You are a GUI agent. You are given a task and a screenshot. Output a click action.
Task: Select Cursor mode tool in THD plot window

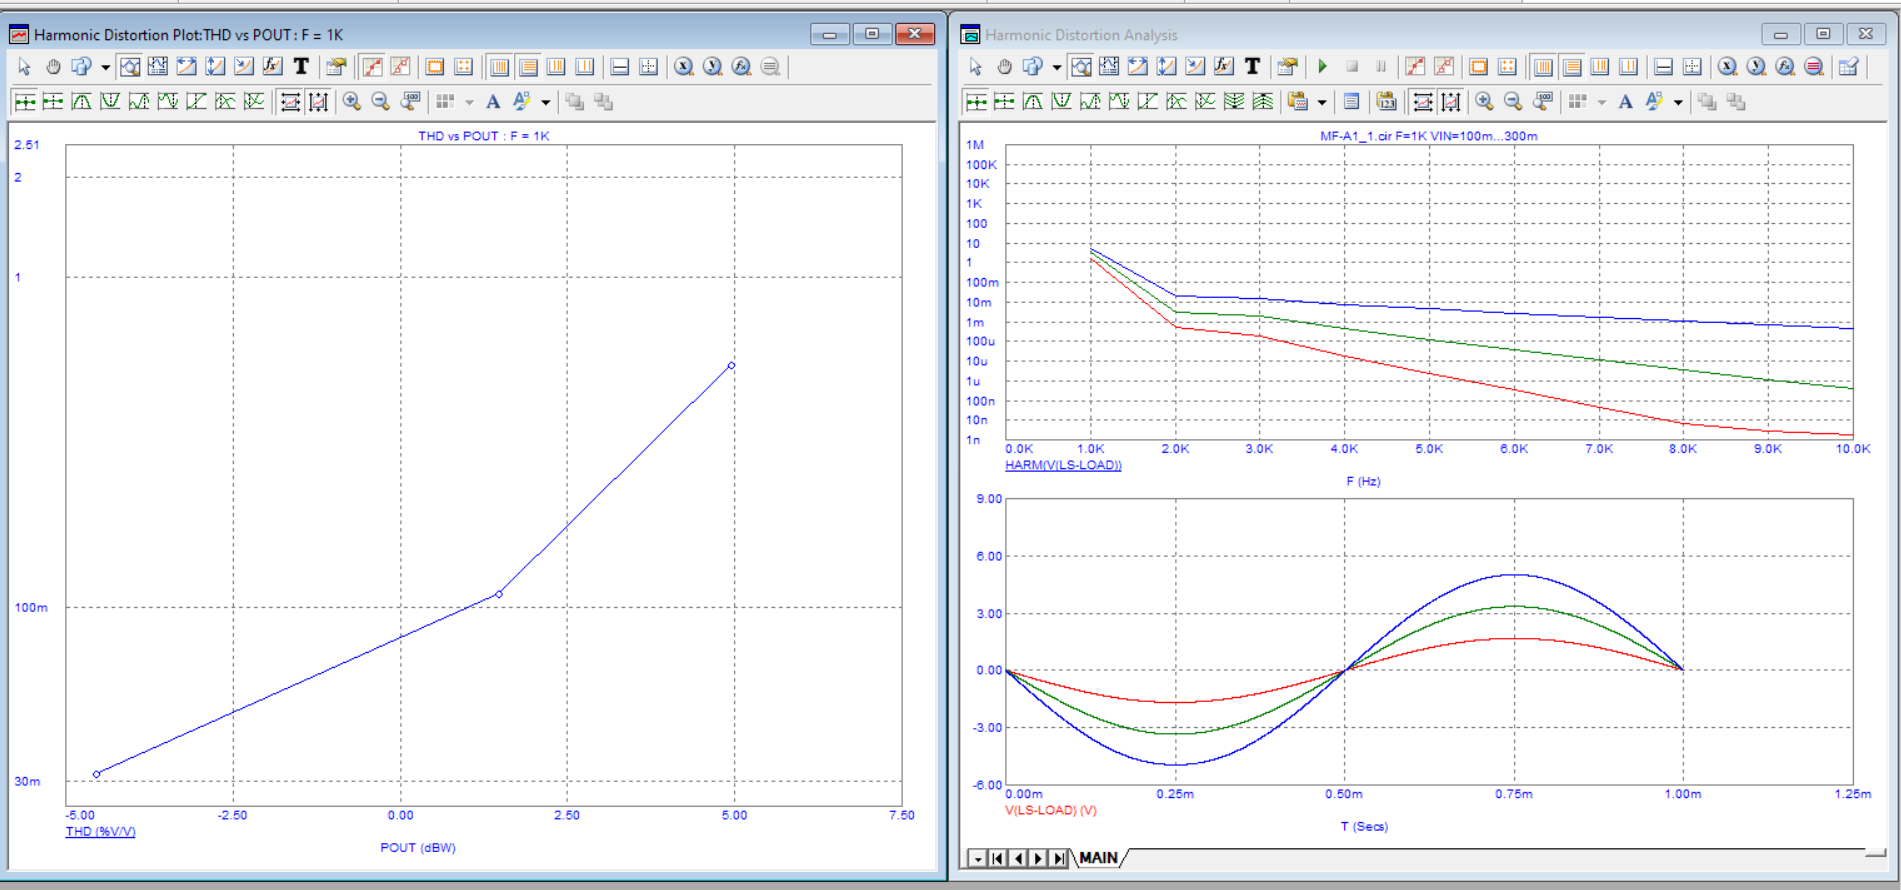click(x=158, y=67)
